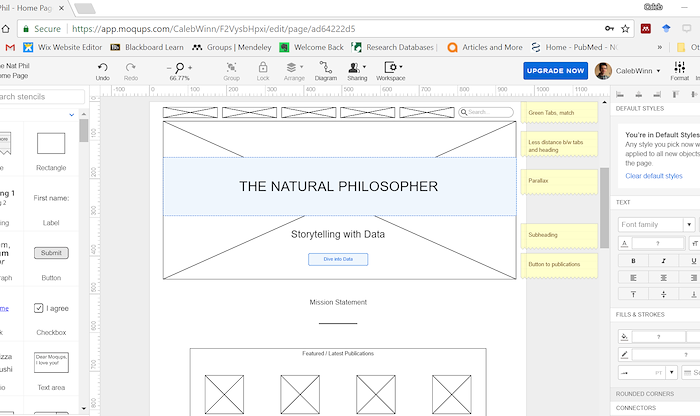Open the zoom magnifier control
Viewport: 700px width, 416px height.
coord(179,68)
